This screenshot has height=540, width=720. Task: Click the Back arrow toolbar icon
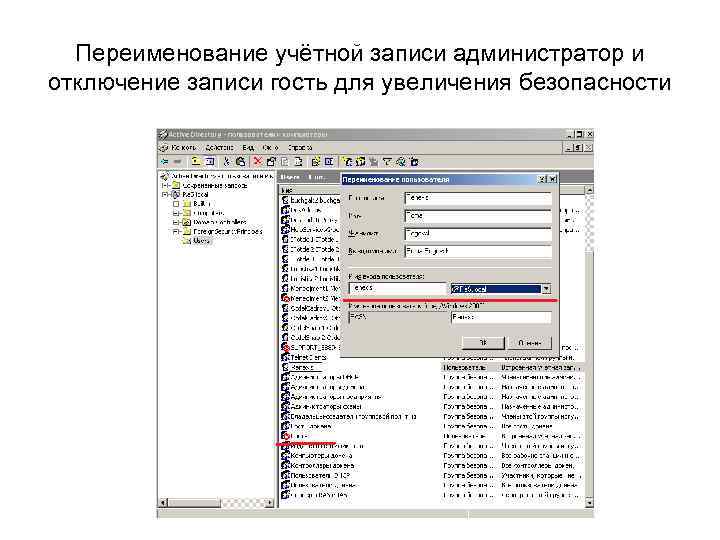click(164, 162)
